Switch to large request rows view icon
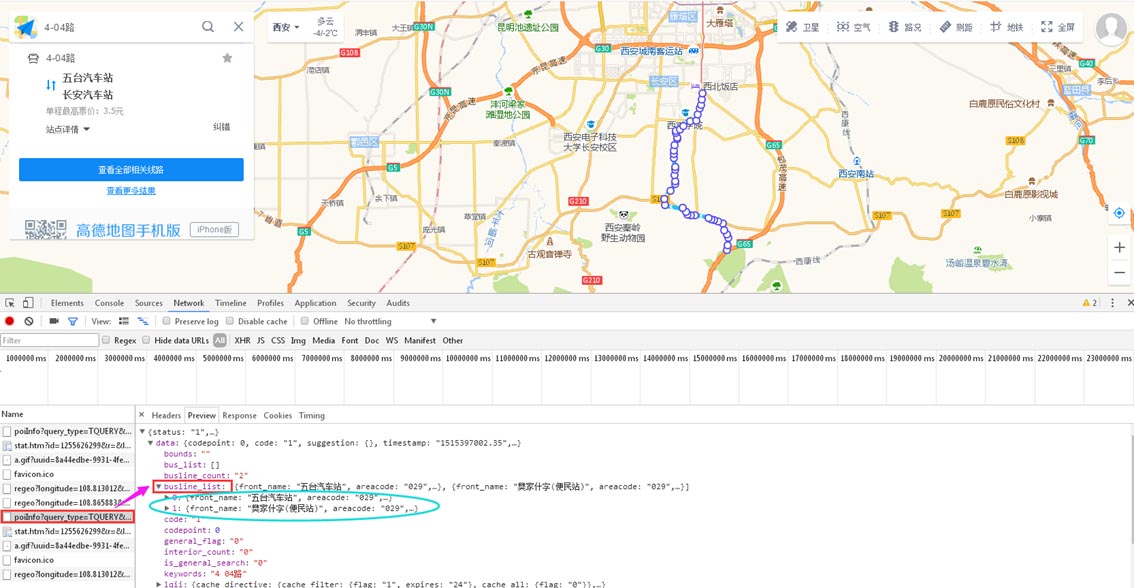The image size is (1134, 588). coord(124,321)
